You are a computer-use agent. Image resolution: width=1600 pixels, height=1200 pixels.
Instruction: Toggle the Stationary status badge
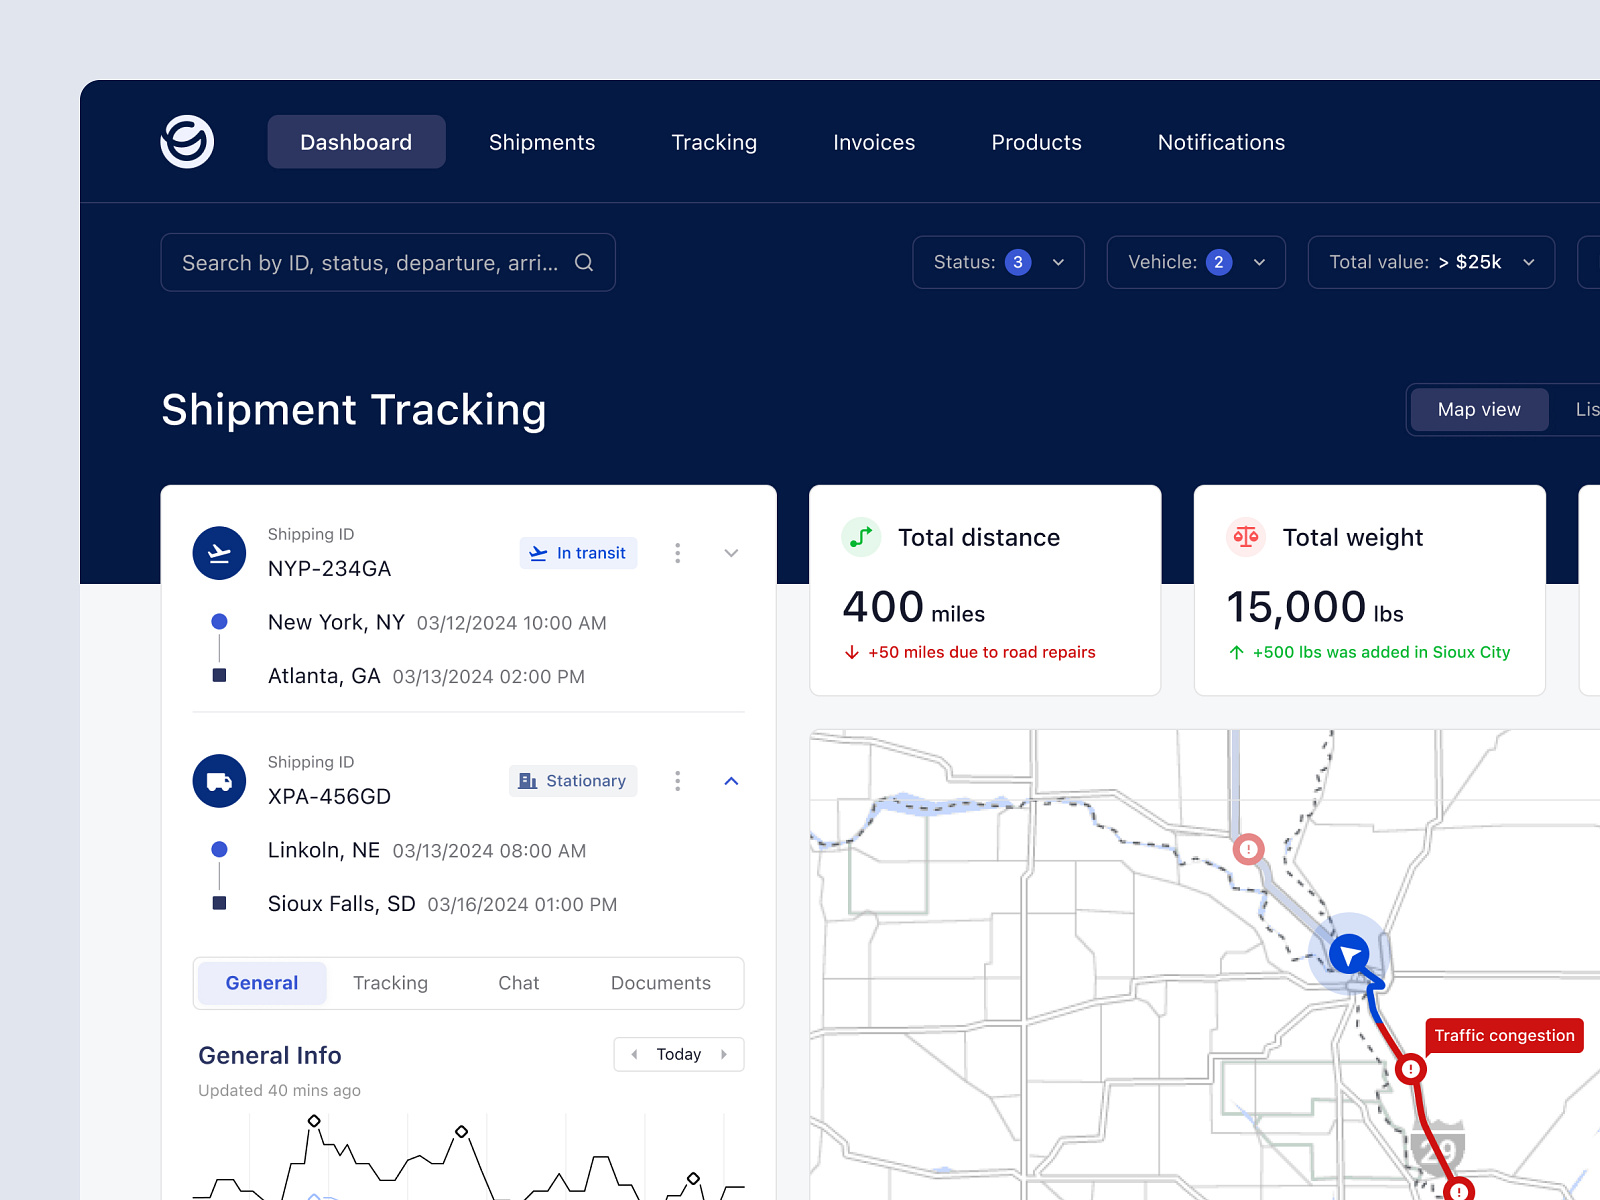[x=572, y=781]
